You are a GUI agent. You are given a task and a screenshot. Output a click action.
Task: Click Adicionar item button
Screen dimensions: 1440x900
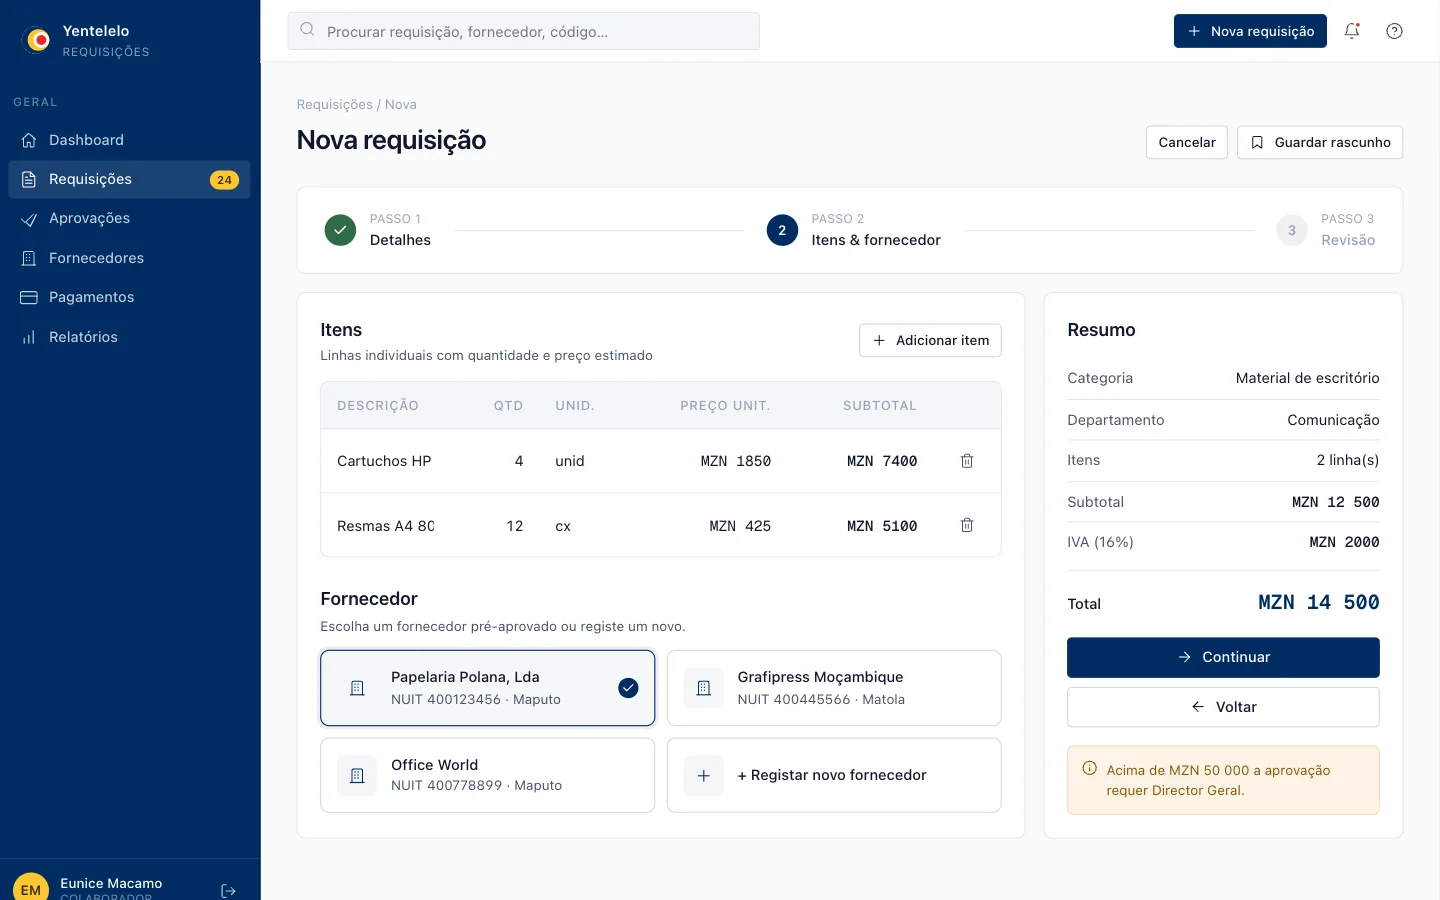coord(930,340)
